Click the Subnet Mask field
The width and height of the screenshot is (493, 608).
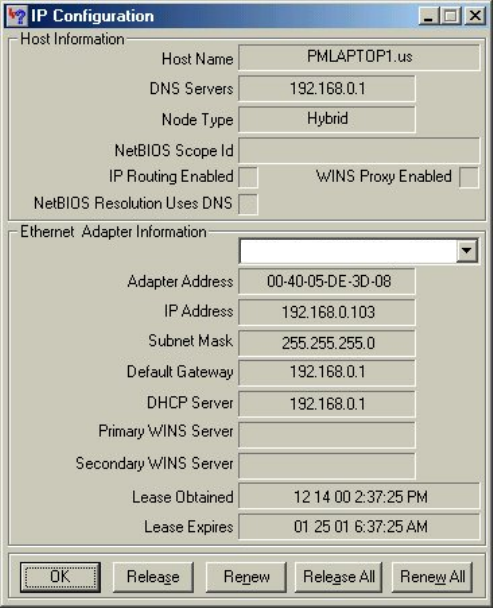point(327,343)
